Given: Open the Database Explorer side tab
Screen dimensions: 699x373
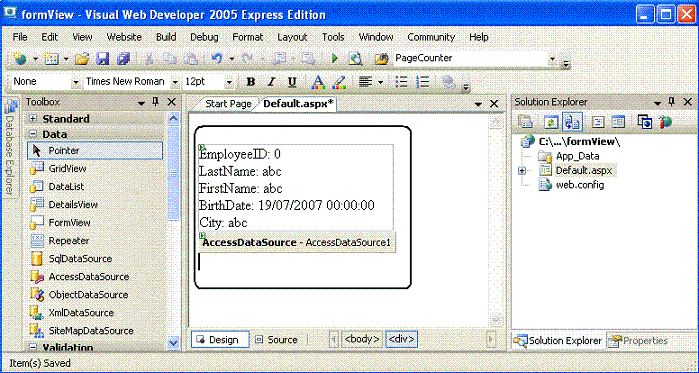Looking at the screenshot, I should pos(10,147).
